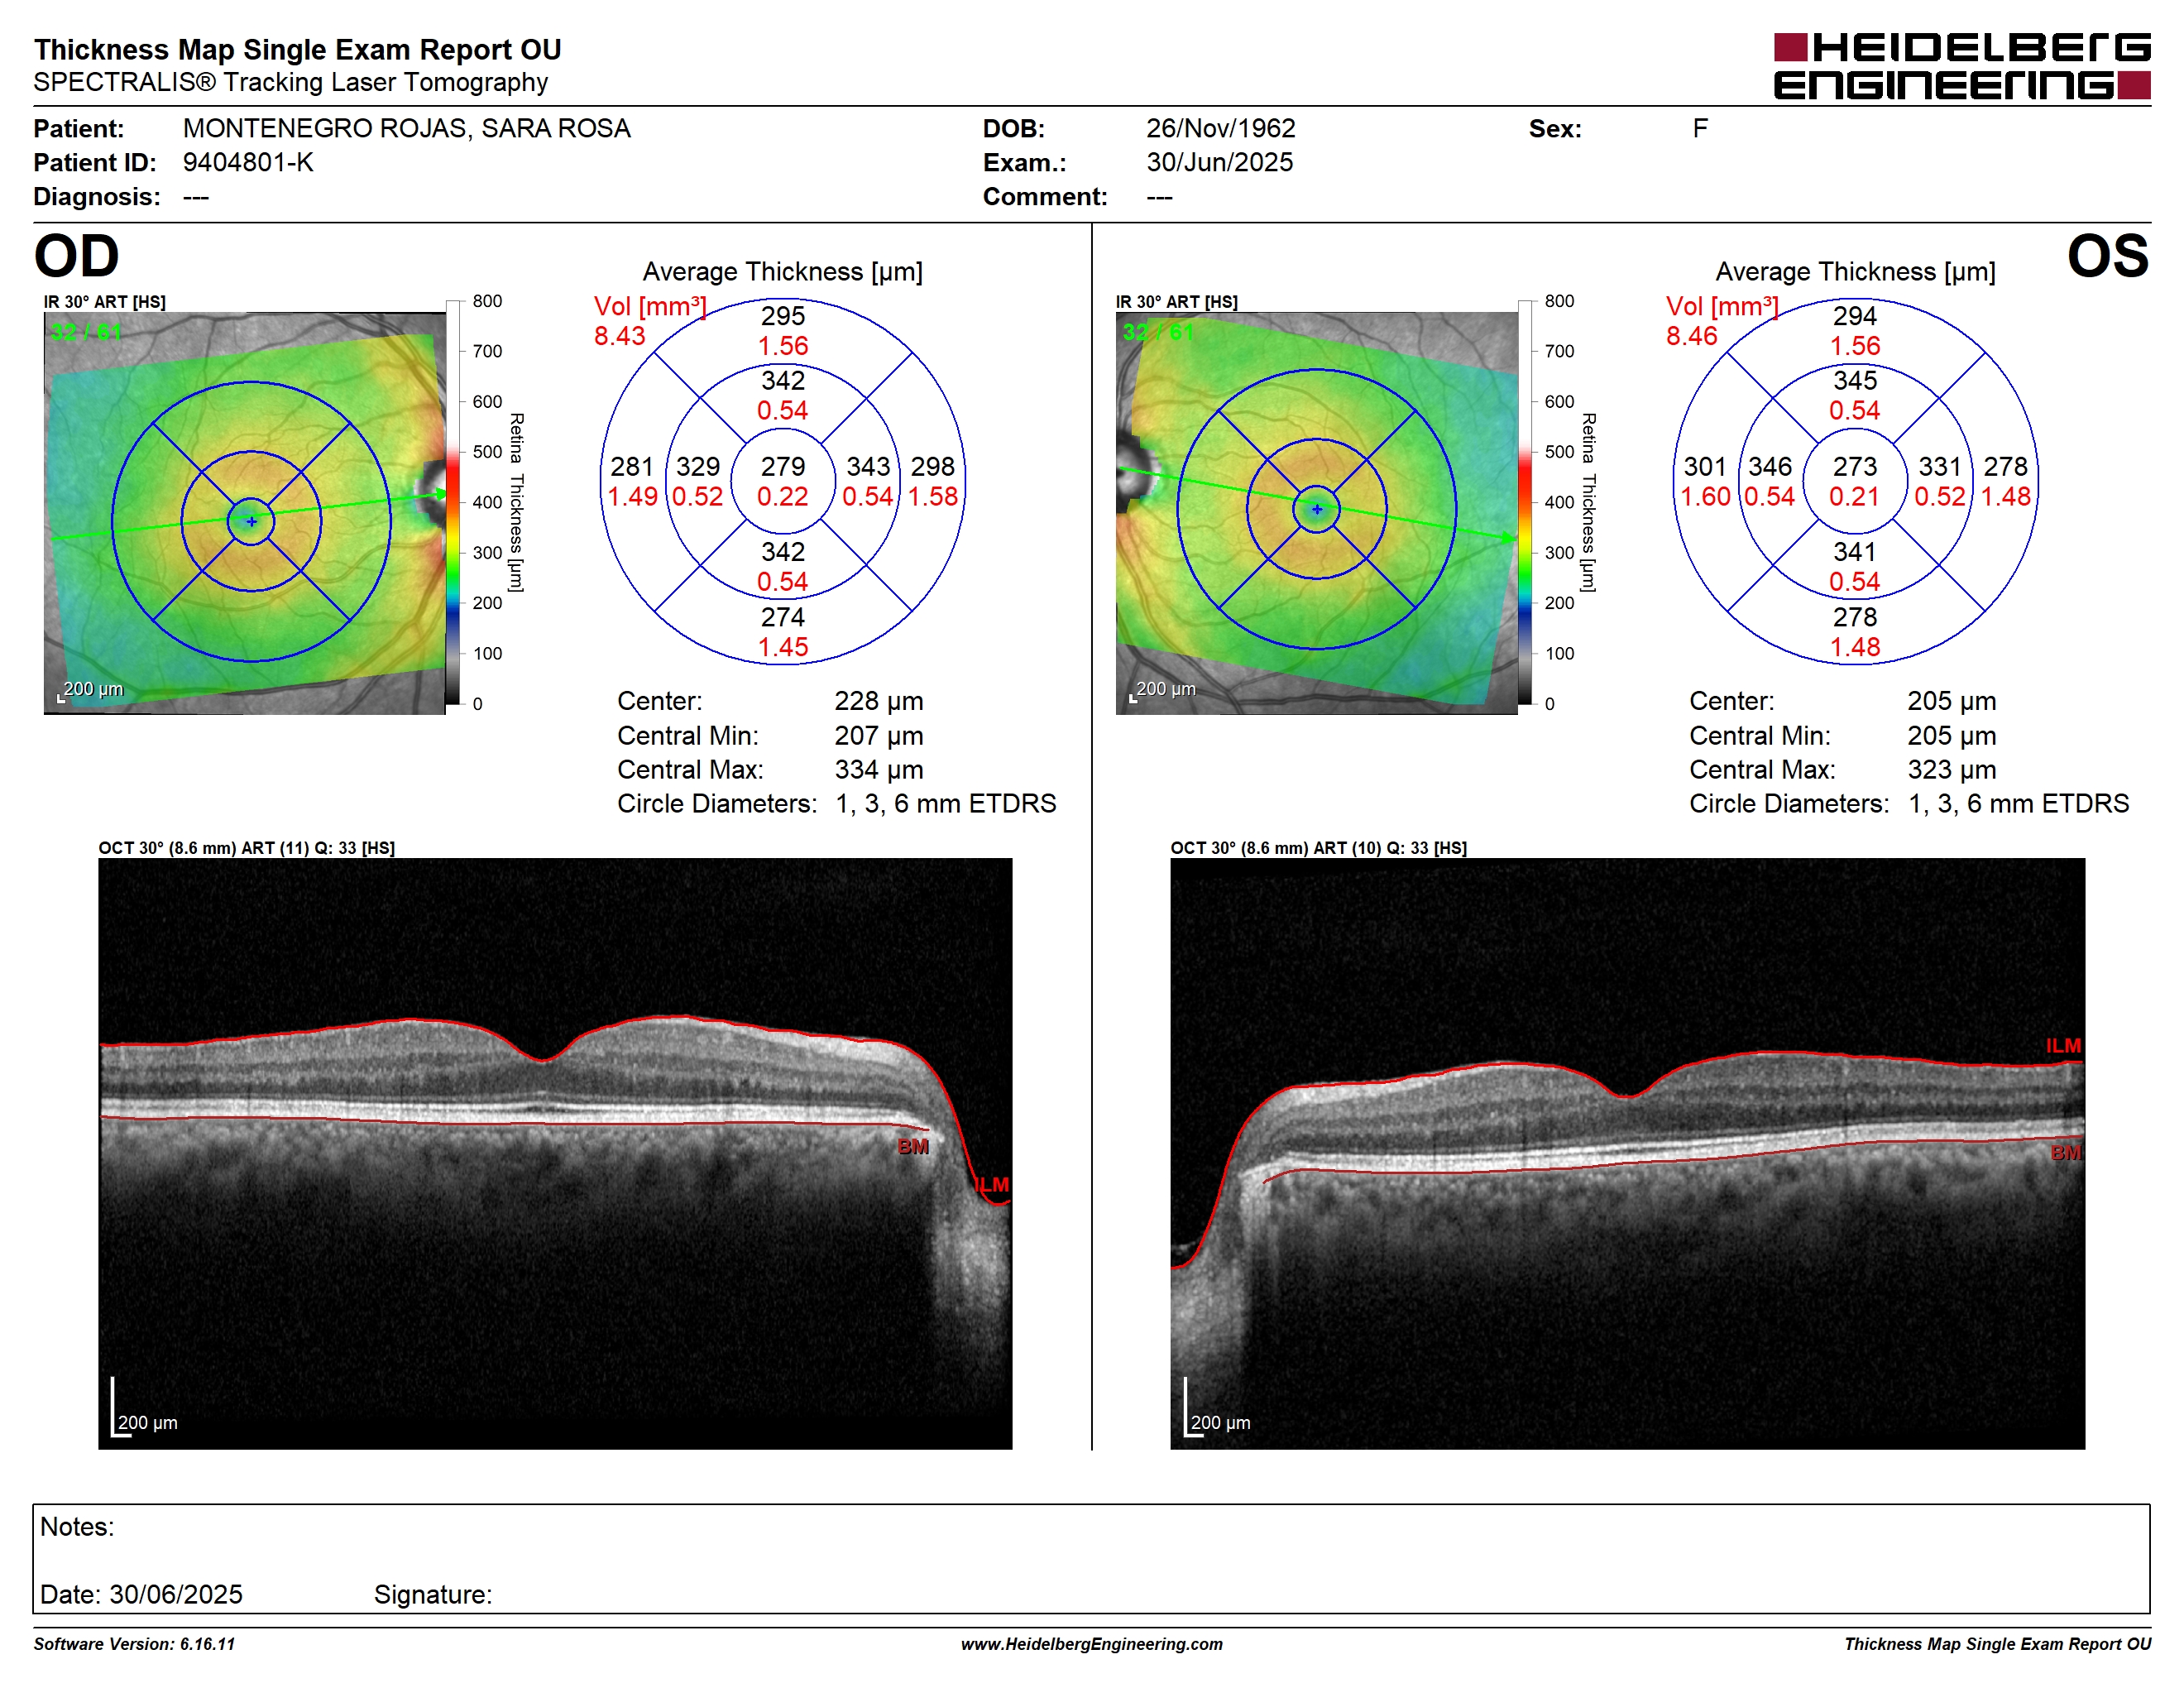Select patient name MONTENEGRO ROJAS, SARA ROSA

(407, 129)
